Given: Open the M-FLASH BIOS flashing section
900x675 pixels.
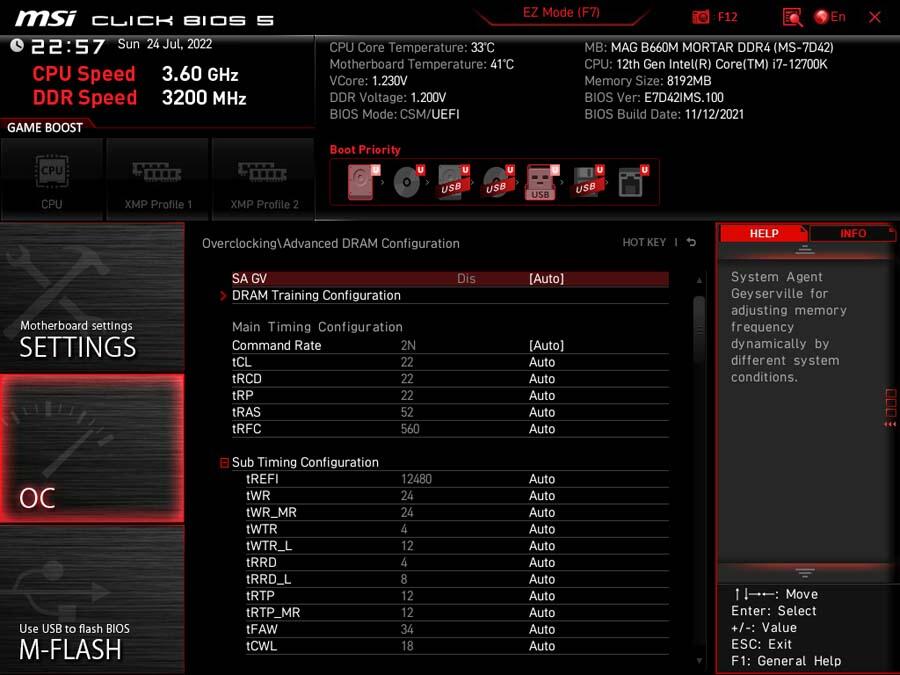Looking at the screenshot, I should pos(92,599).
